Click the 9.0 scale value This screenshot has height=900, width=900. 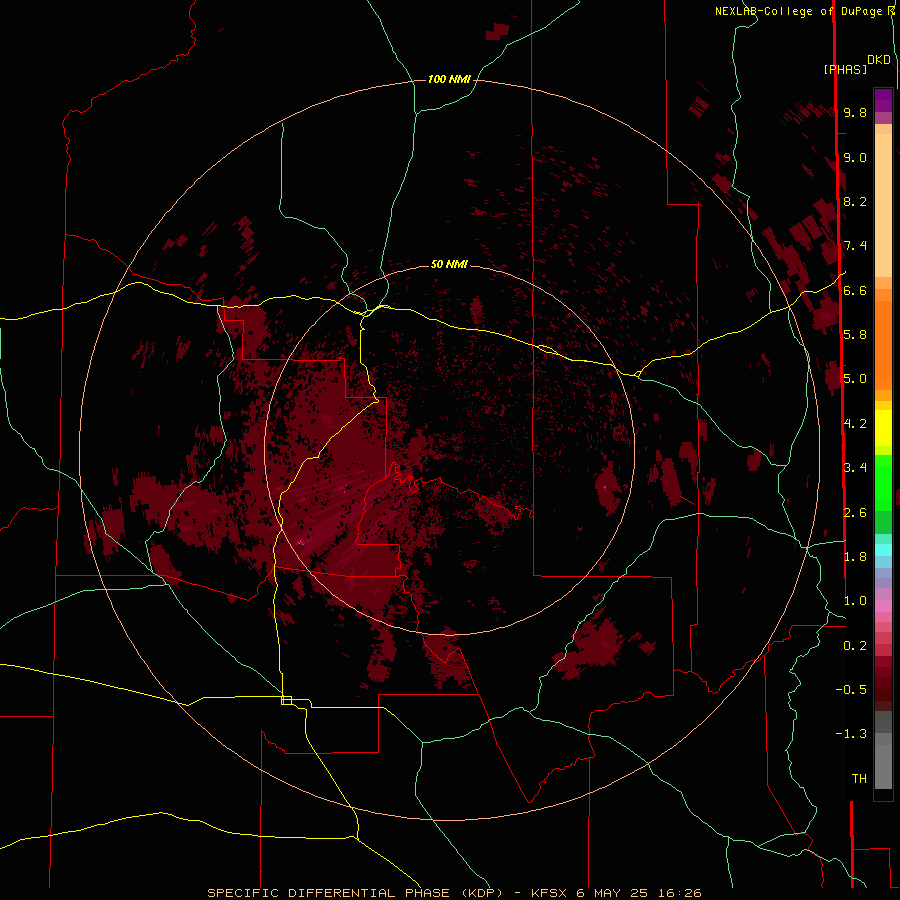point(855,157)
